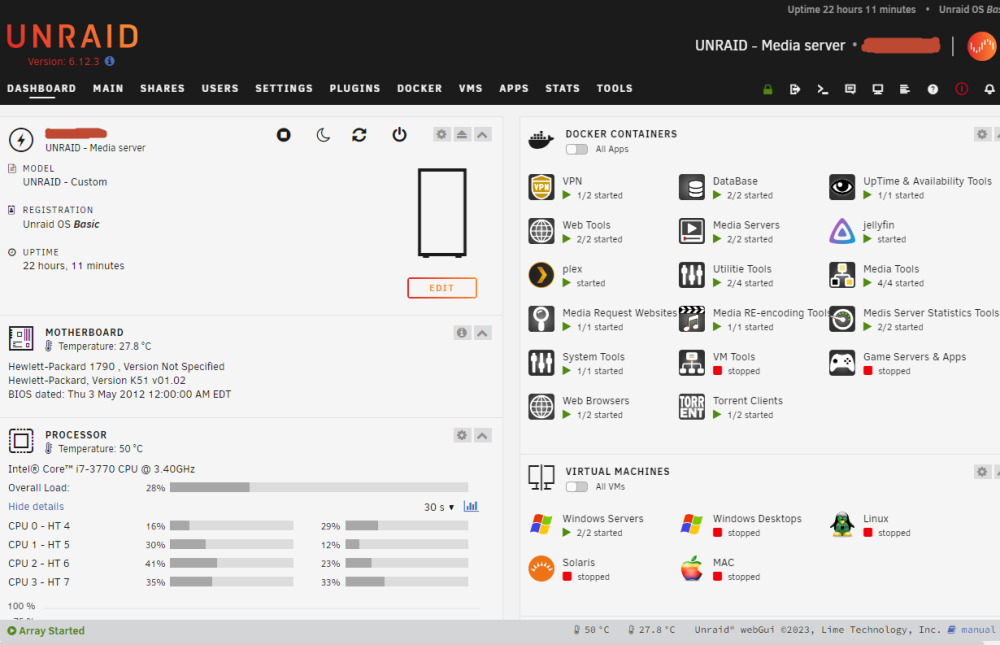Screen dimensions: 1000x645
Task: Open CPU chart graph icon
Action: [x=471, y=506]
